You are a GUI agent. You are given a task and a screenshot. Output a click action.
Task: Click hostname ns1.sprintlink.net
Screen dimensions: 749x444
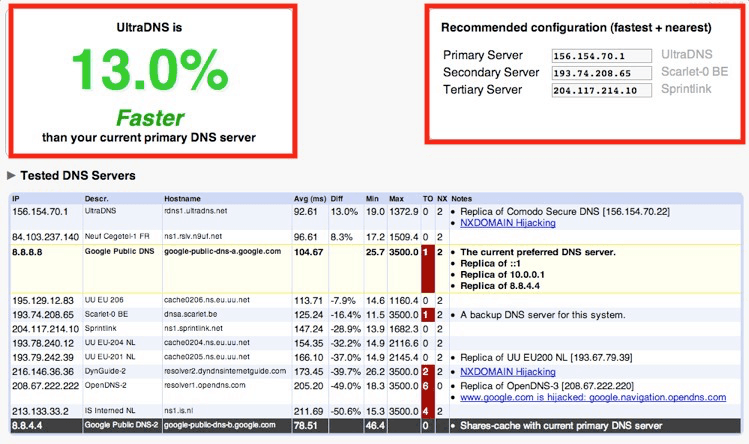[193, 328]
